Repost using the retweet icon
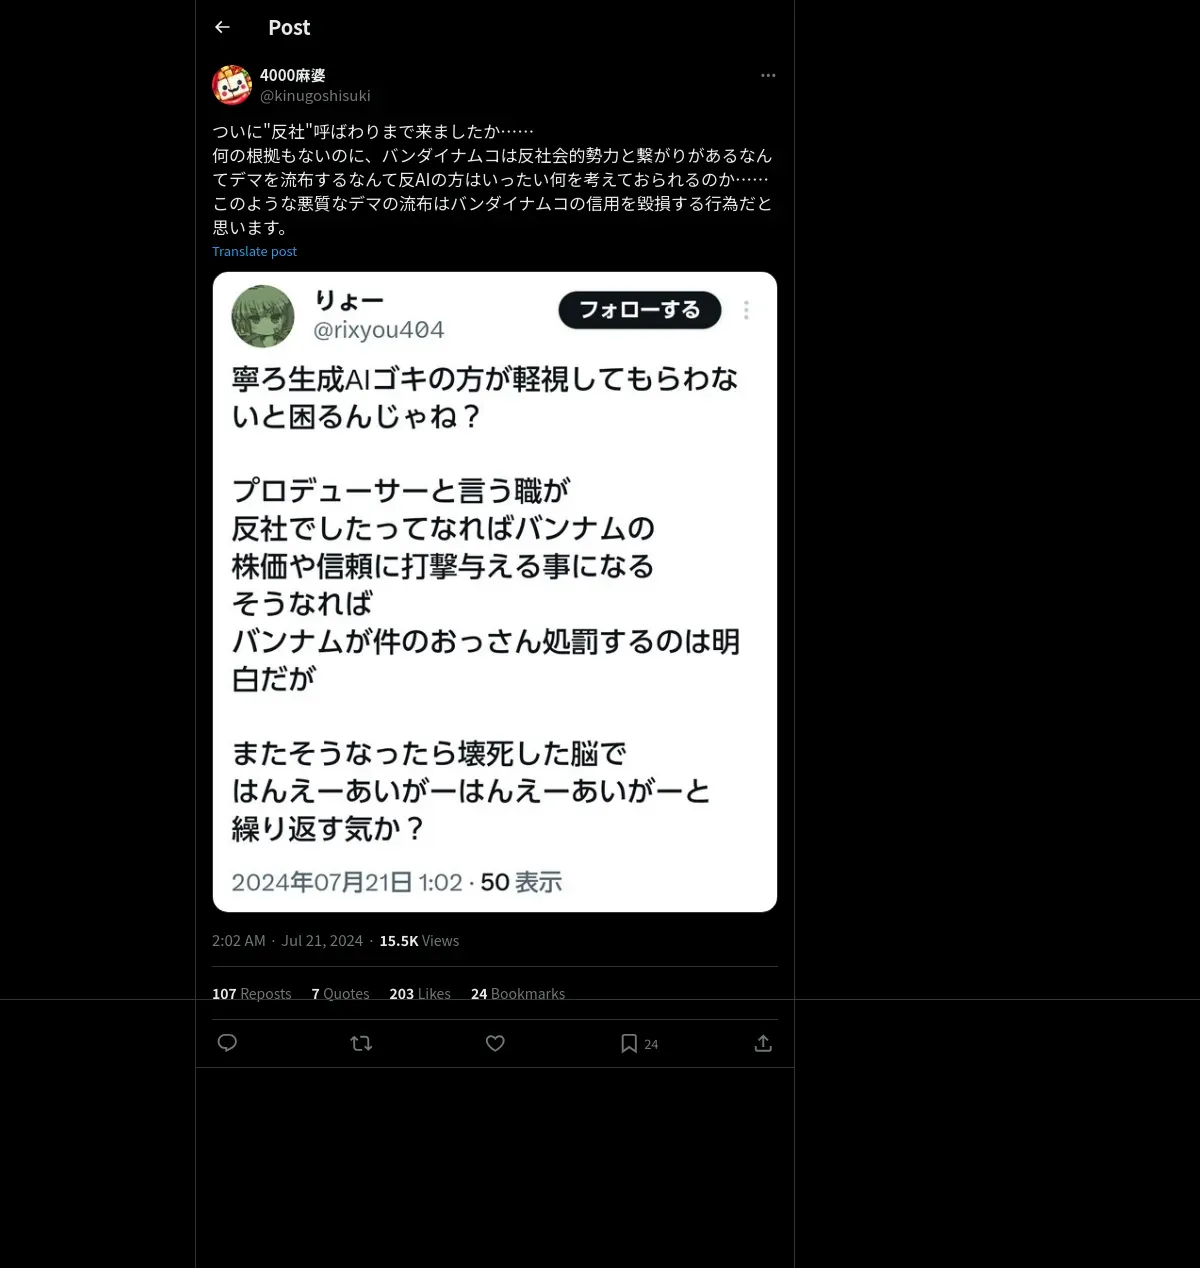The height and width of the screenshot is (1268, 1200). pos(361,1043)
